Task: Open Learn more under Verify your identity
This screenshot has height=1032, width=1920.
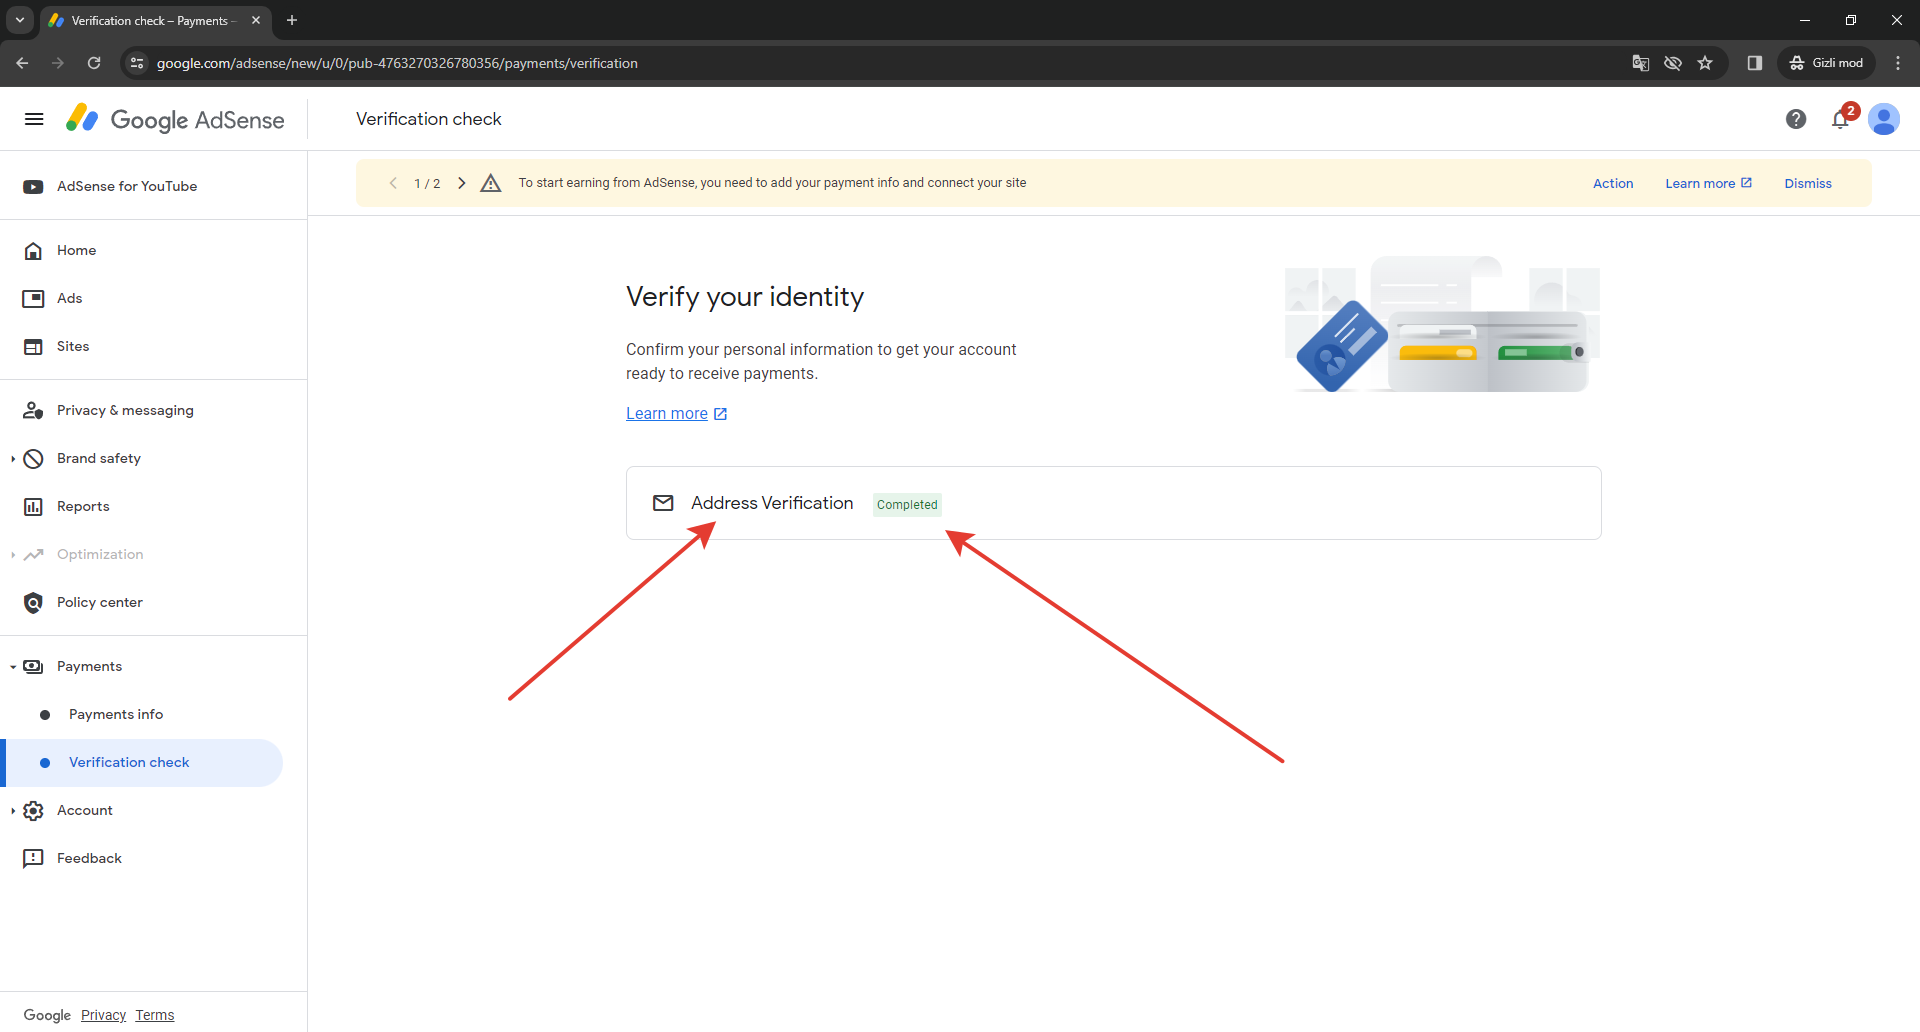Action: pyautogui.click(x=676, y=414)
